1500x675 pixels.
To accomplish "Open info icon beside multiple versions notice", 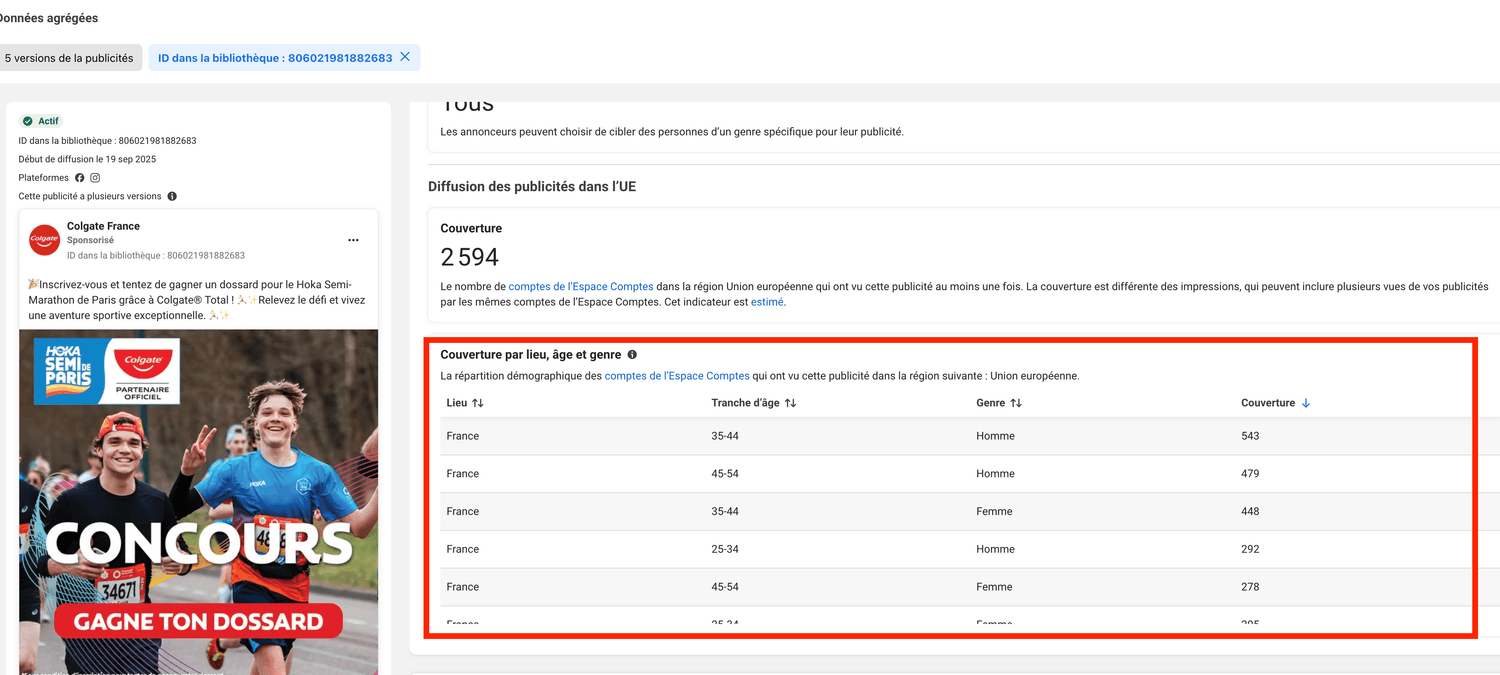I will pyautogui.click(x=172, y=197).
